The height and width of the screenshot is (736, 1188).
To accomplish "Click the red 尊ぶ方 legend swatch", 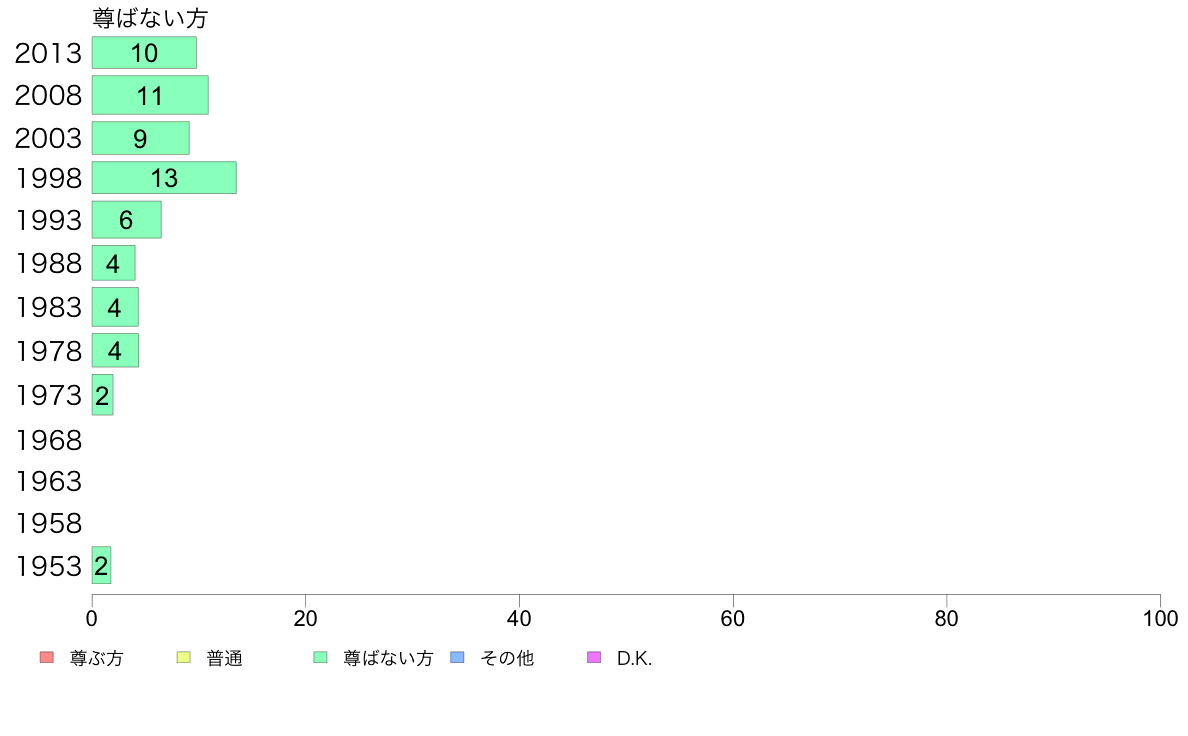I will [47, 657].
